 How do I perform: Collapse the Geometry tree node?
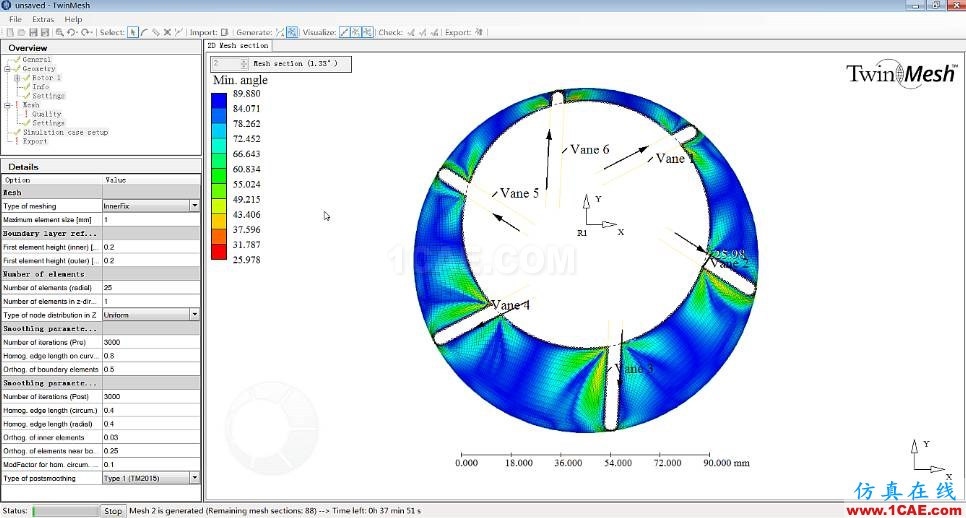pyautogui.click(x=7, y=69)
